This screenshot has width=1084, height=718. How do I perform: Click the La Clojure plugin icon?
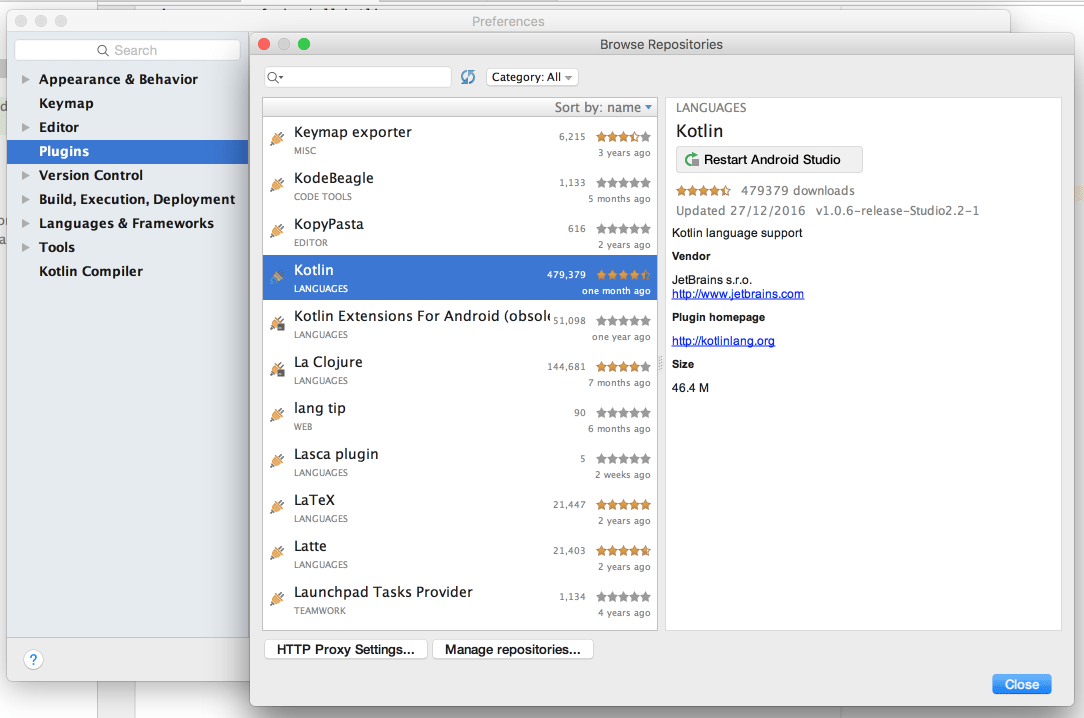(277, 368)
